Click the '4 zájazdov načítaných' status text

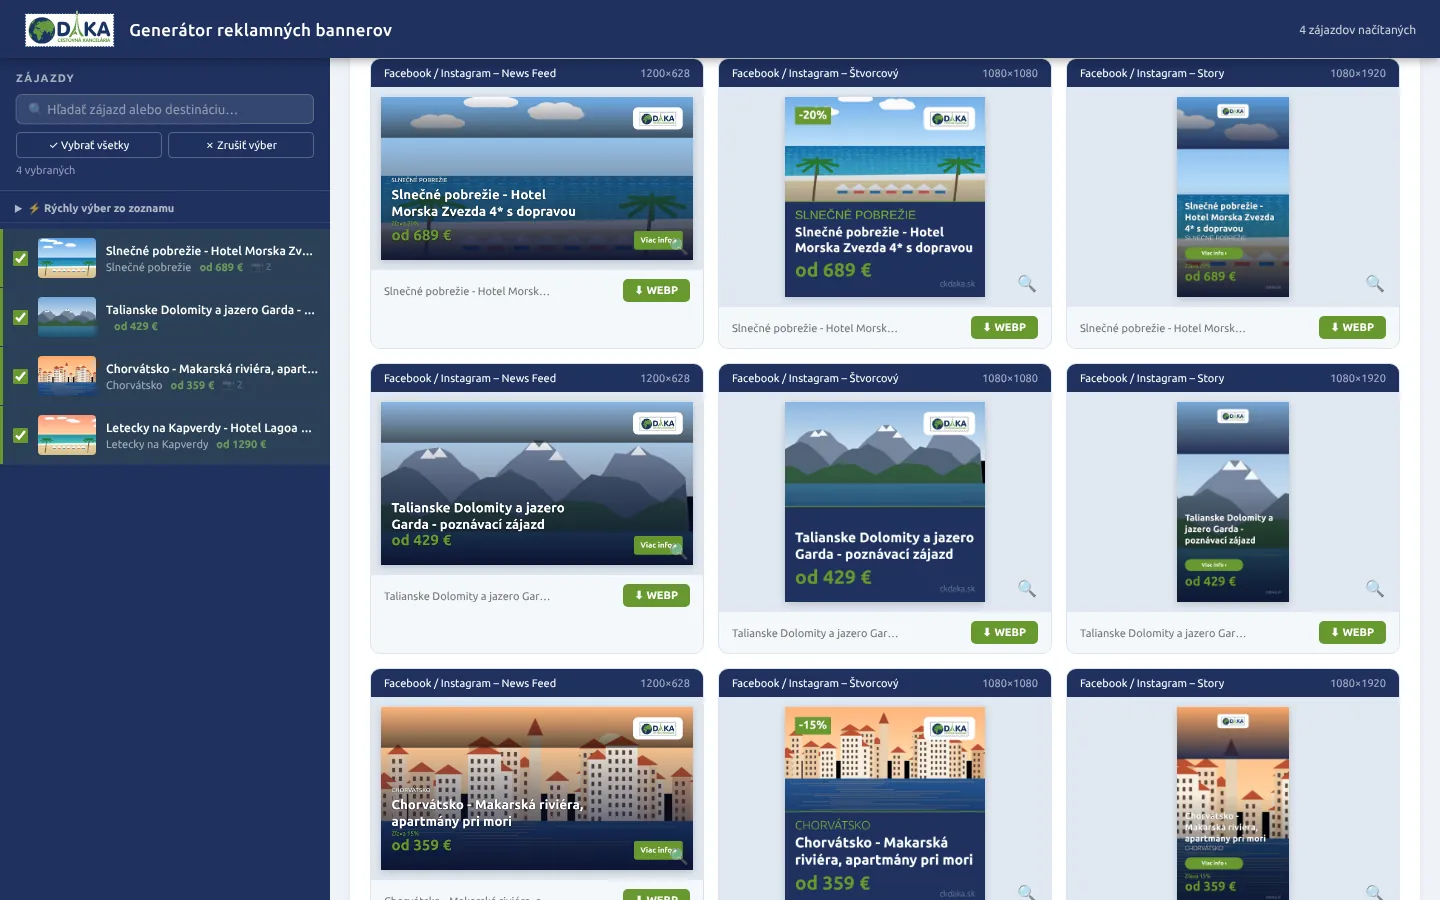[x=1357, y=30]
